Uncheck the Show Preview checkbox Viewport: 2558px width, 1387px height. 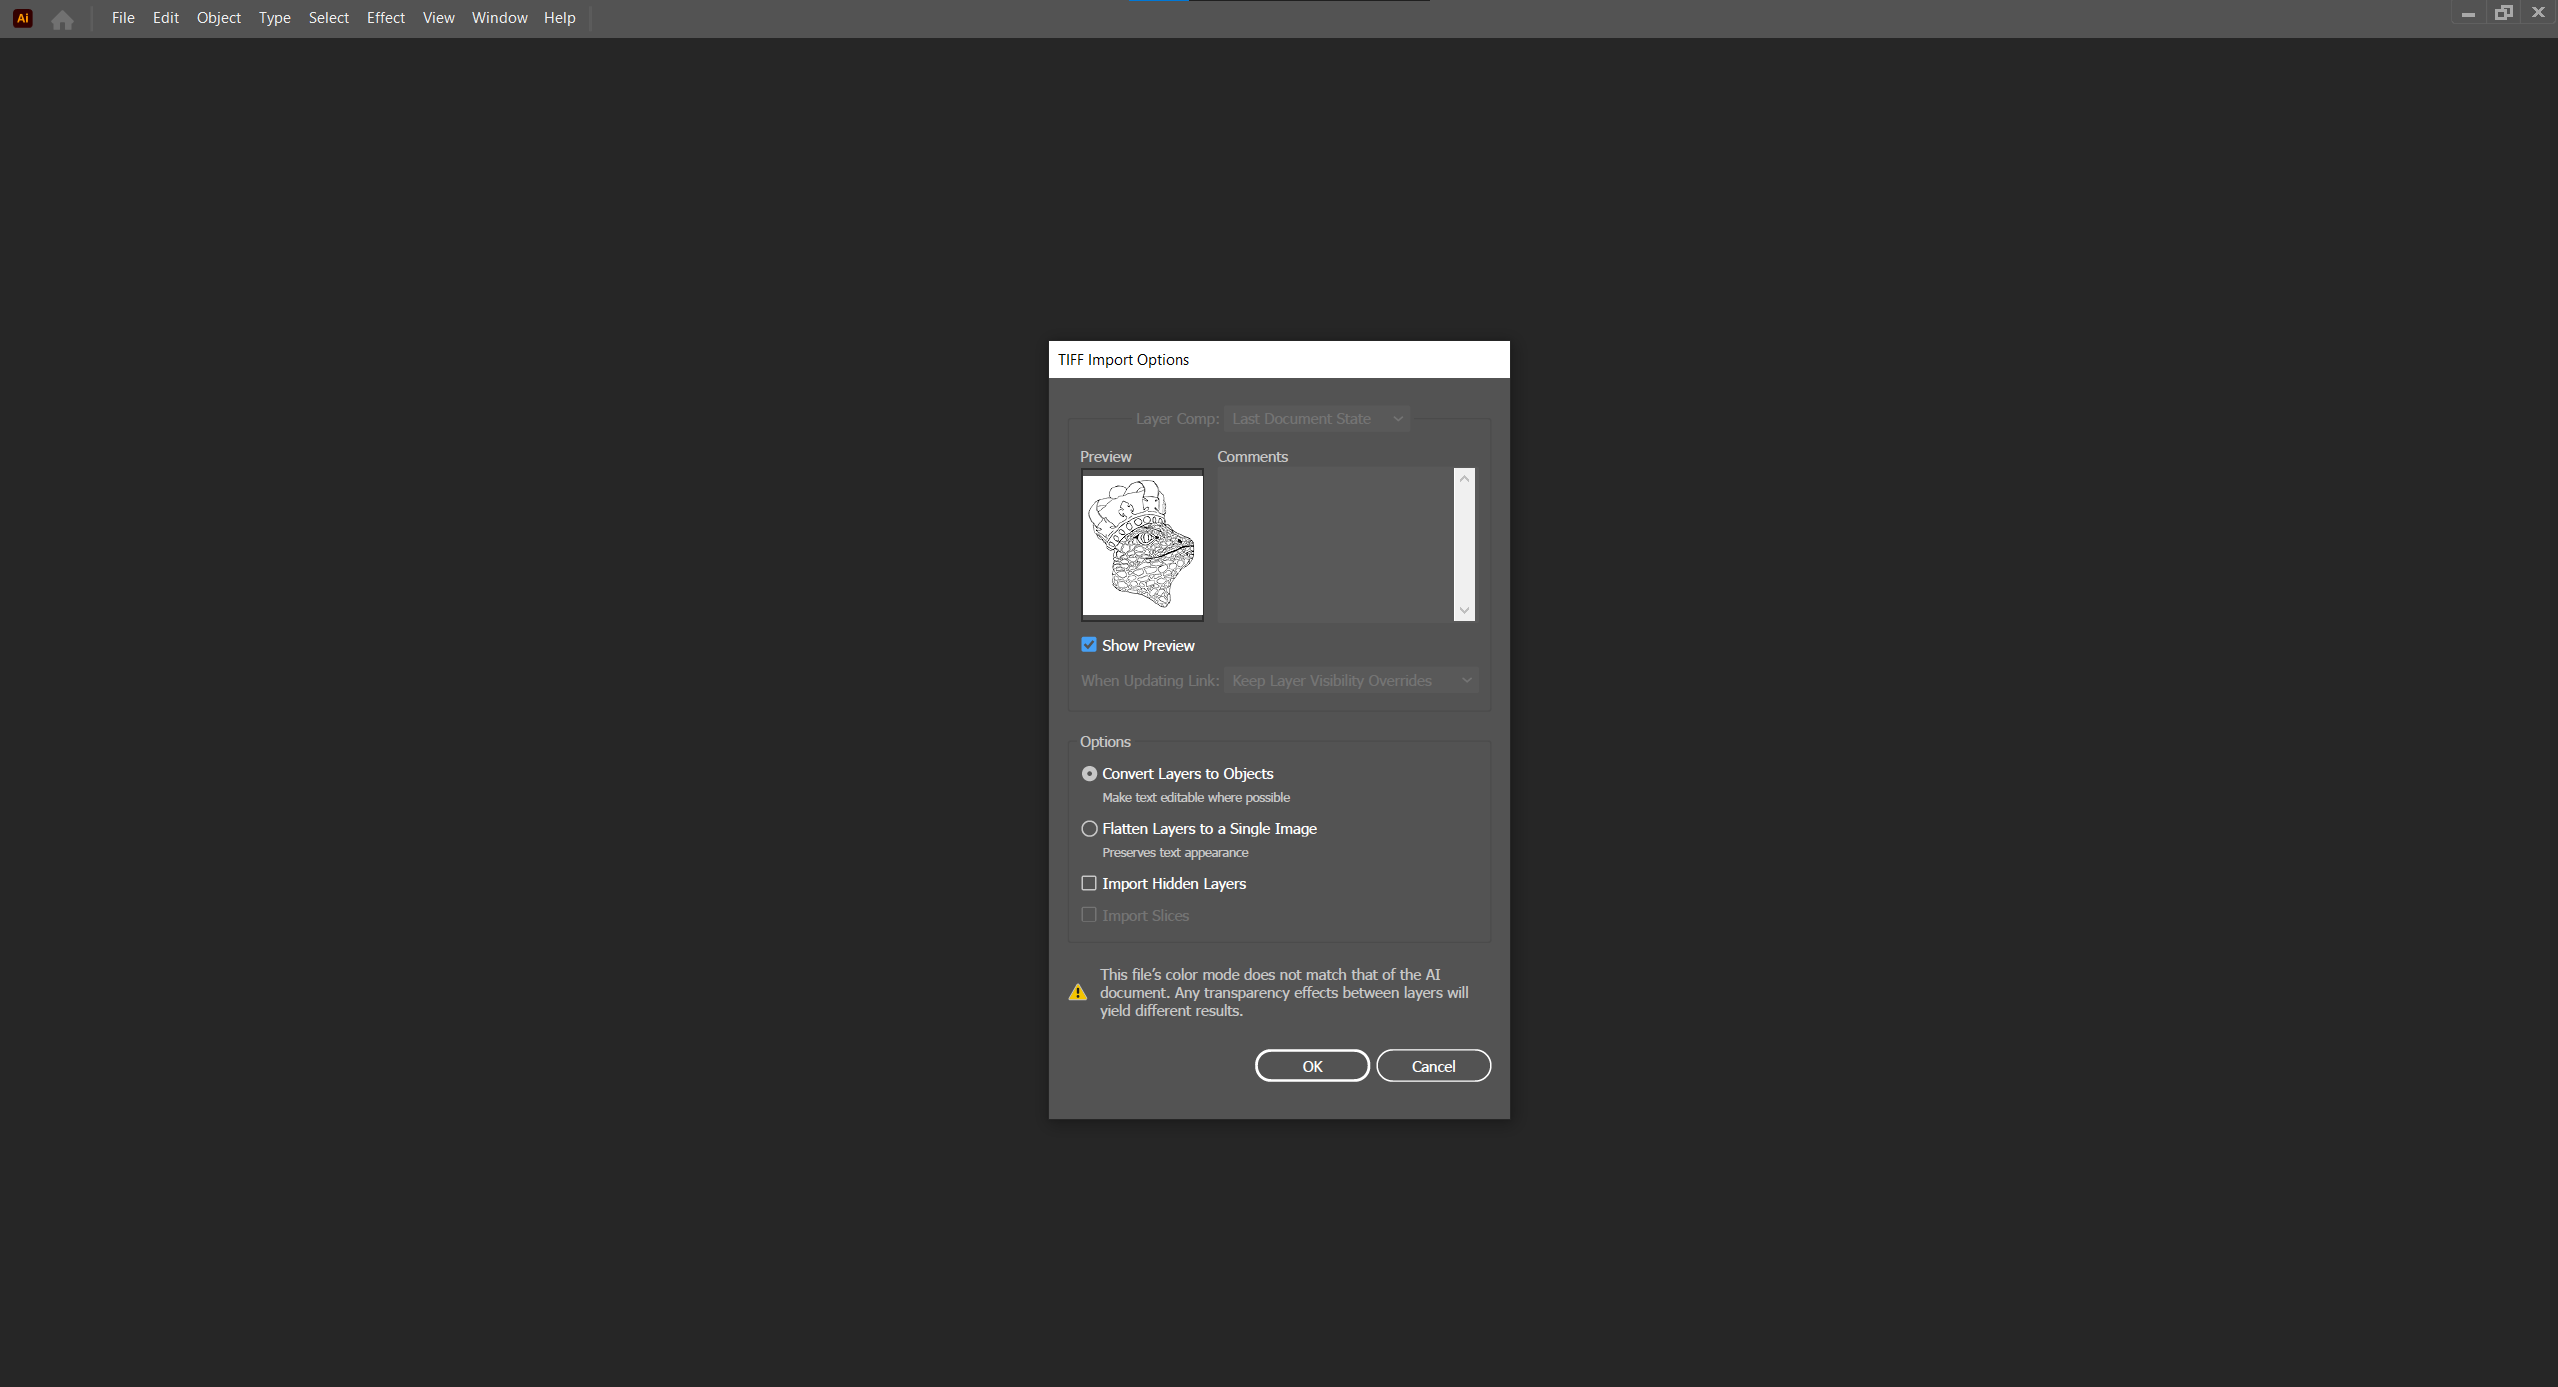coord(1089,645)
